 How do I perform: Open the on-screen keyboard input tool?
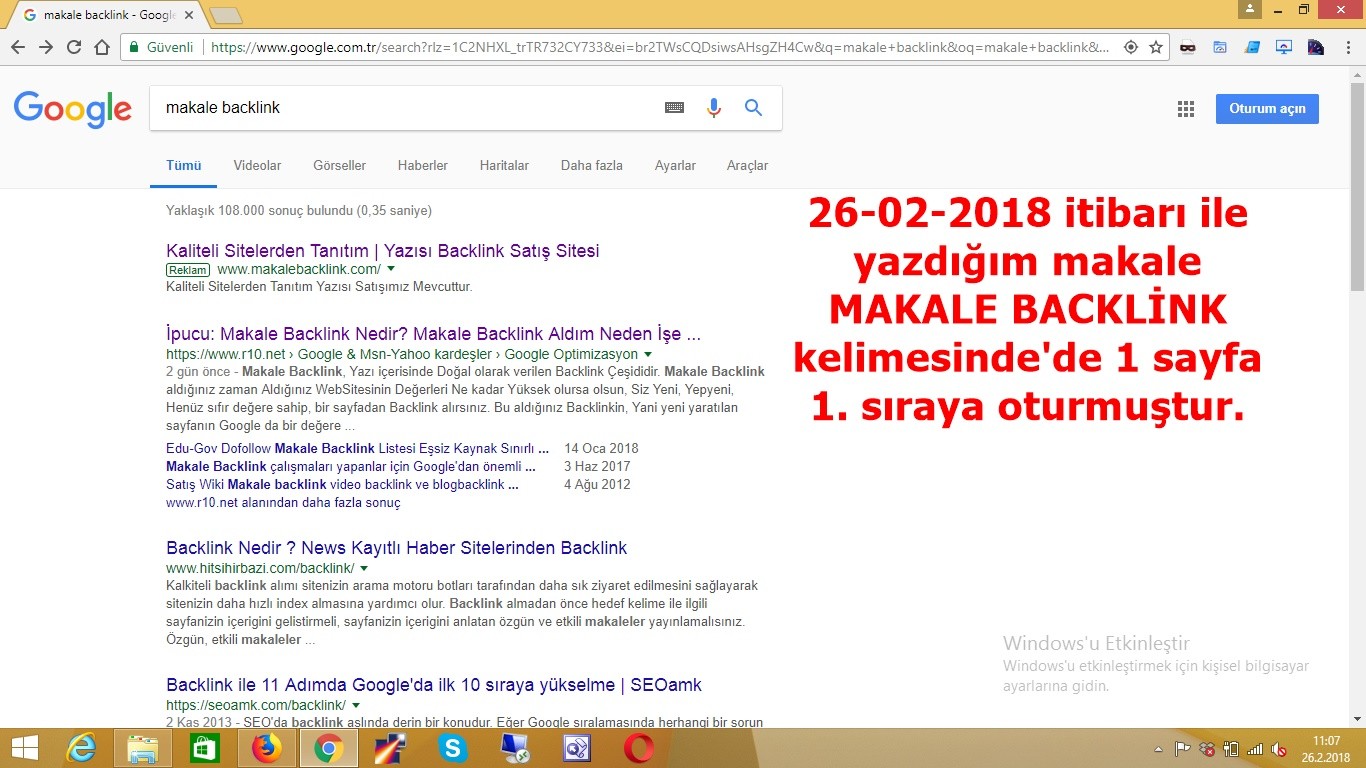coord(675,108)
